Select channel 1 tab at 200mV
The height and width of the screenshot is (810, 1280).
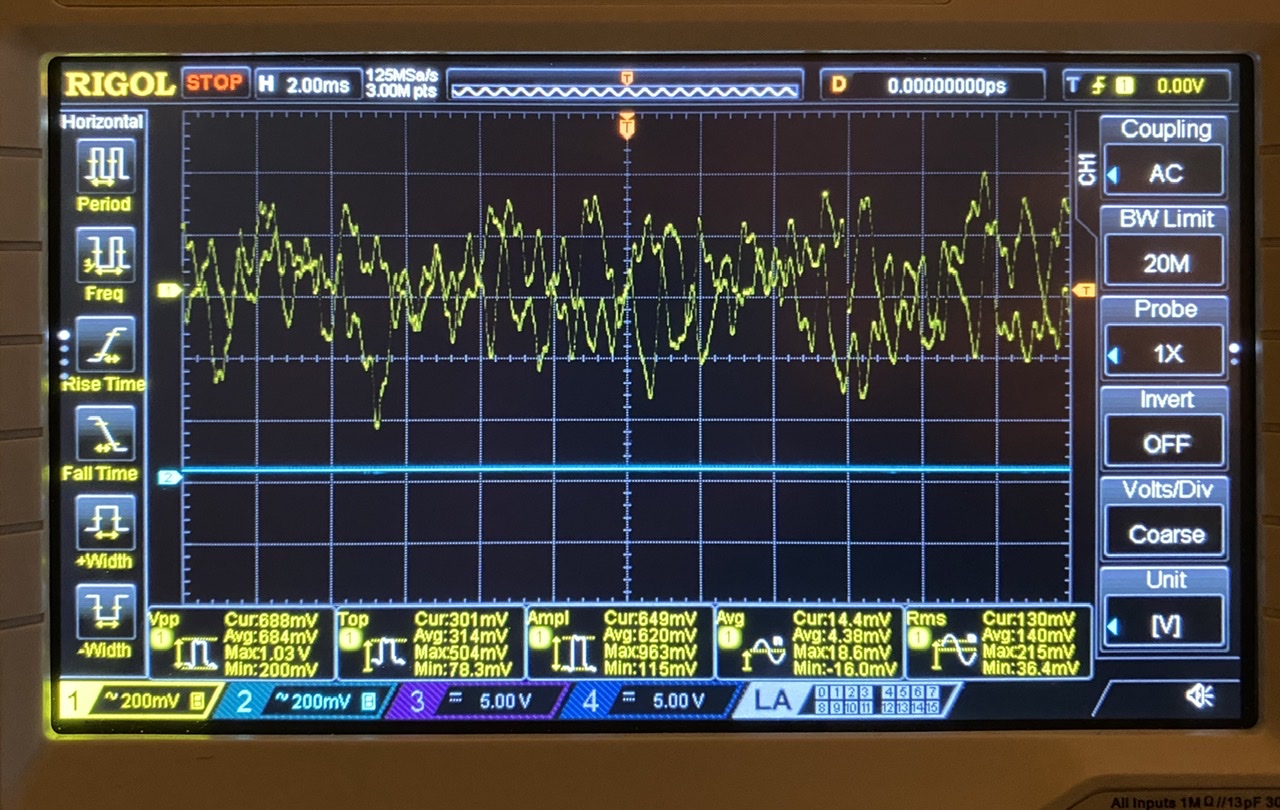coord(140,701)
